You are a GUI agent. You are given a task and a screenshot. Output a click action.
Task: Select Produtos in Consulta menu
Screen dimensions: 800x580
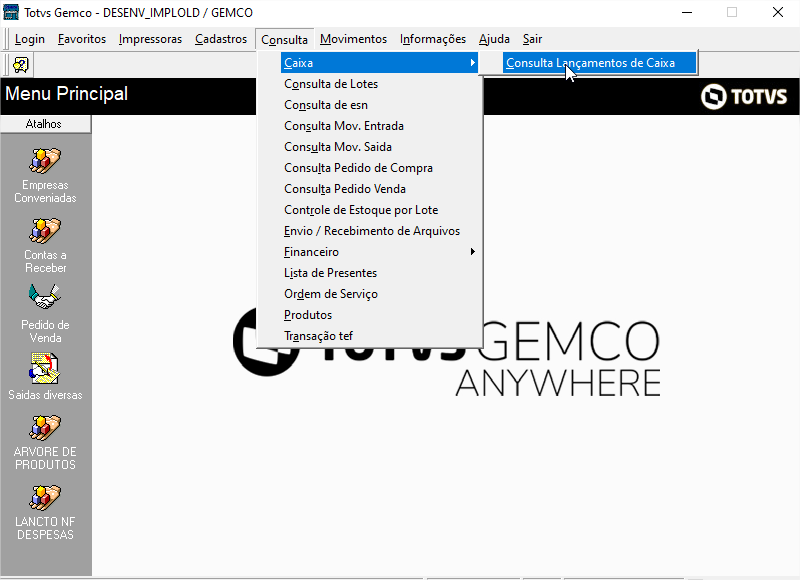380,315
